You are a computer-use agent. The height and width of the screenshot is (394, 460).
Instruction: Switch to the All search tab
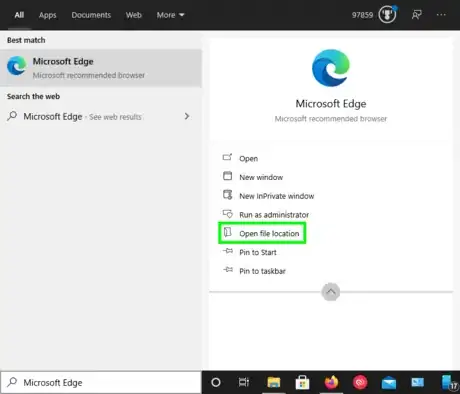19,15
